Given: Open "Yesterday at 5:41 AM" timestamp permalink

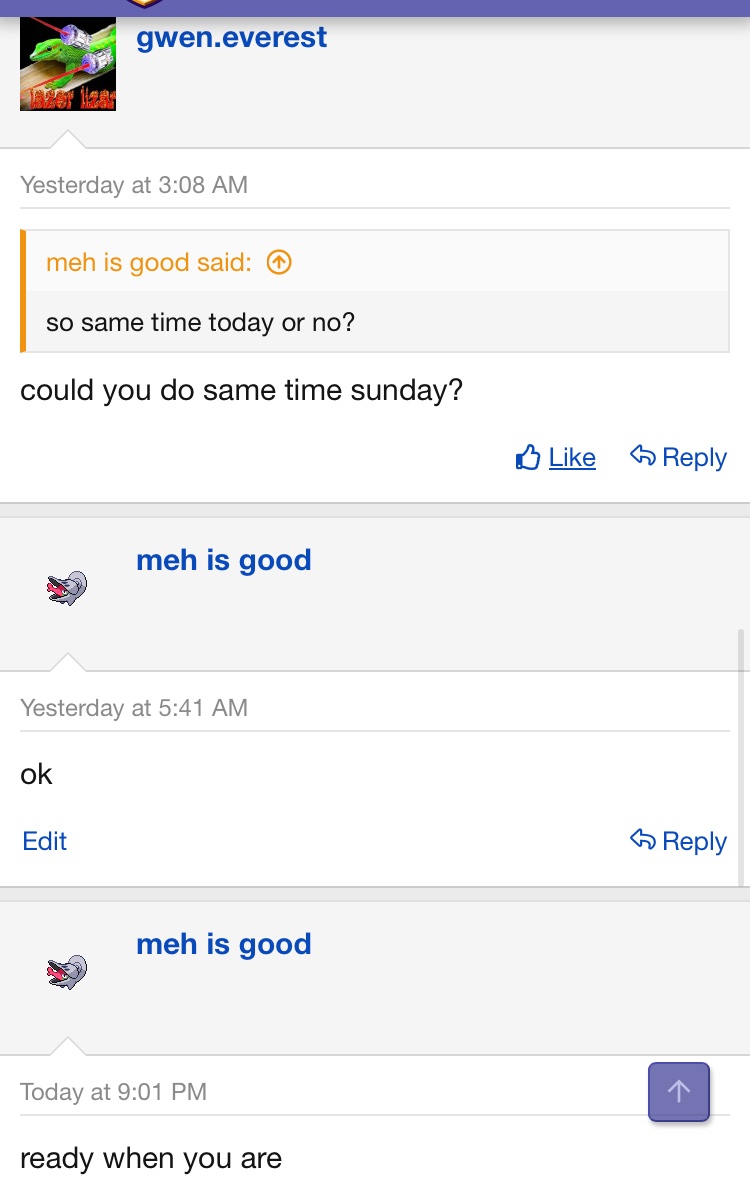Looking at the screenshot, I should (134, 708).
